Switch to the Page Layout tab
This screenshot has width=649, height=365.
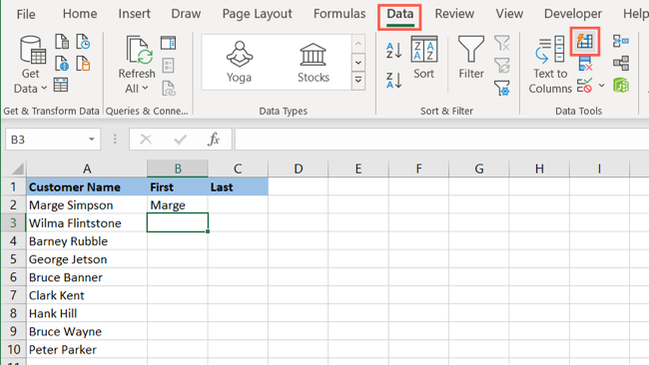[257, 14]
